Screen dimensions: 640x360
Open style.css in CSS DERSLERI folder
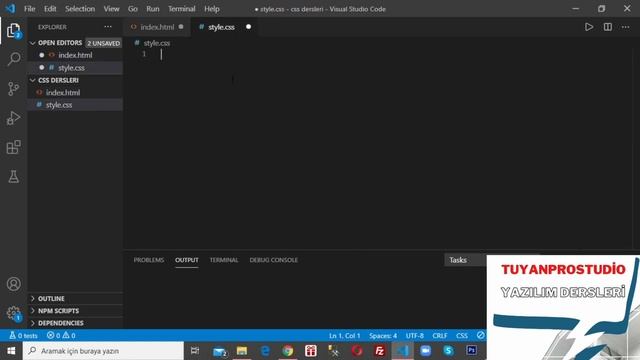coord(75,105)
